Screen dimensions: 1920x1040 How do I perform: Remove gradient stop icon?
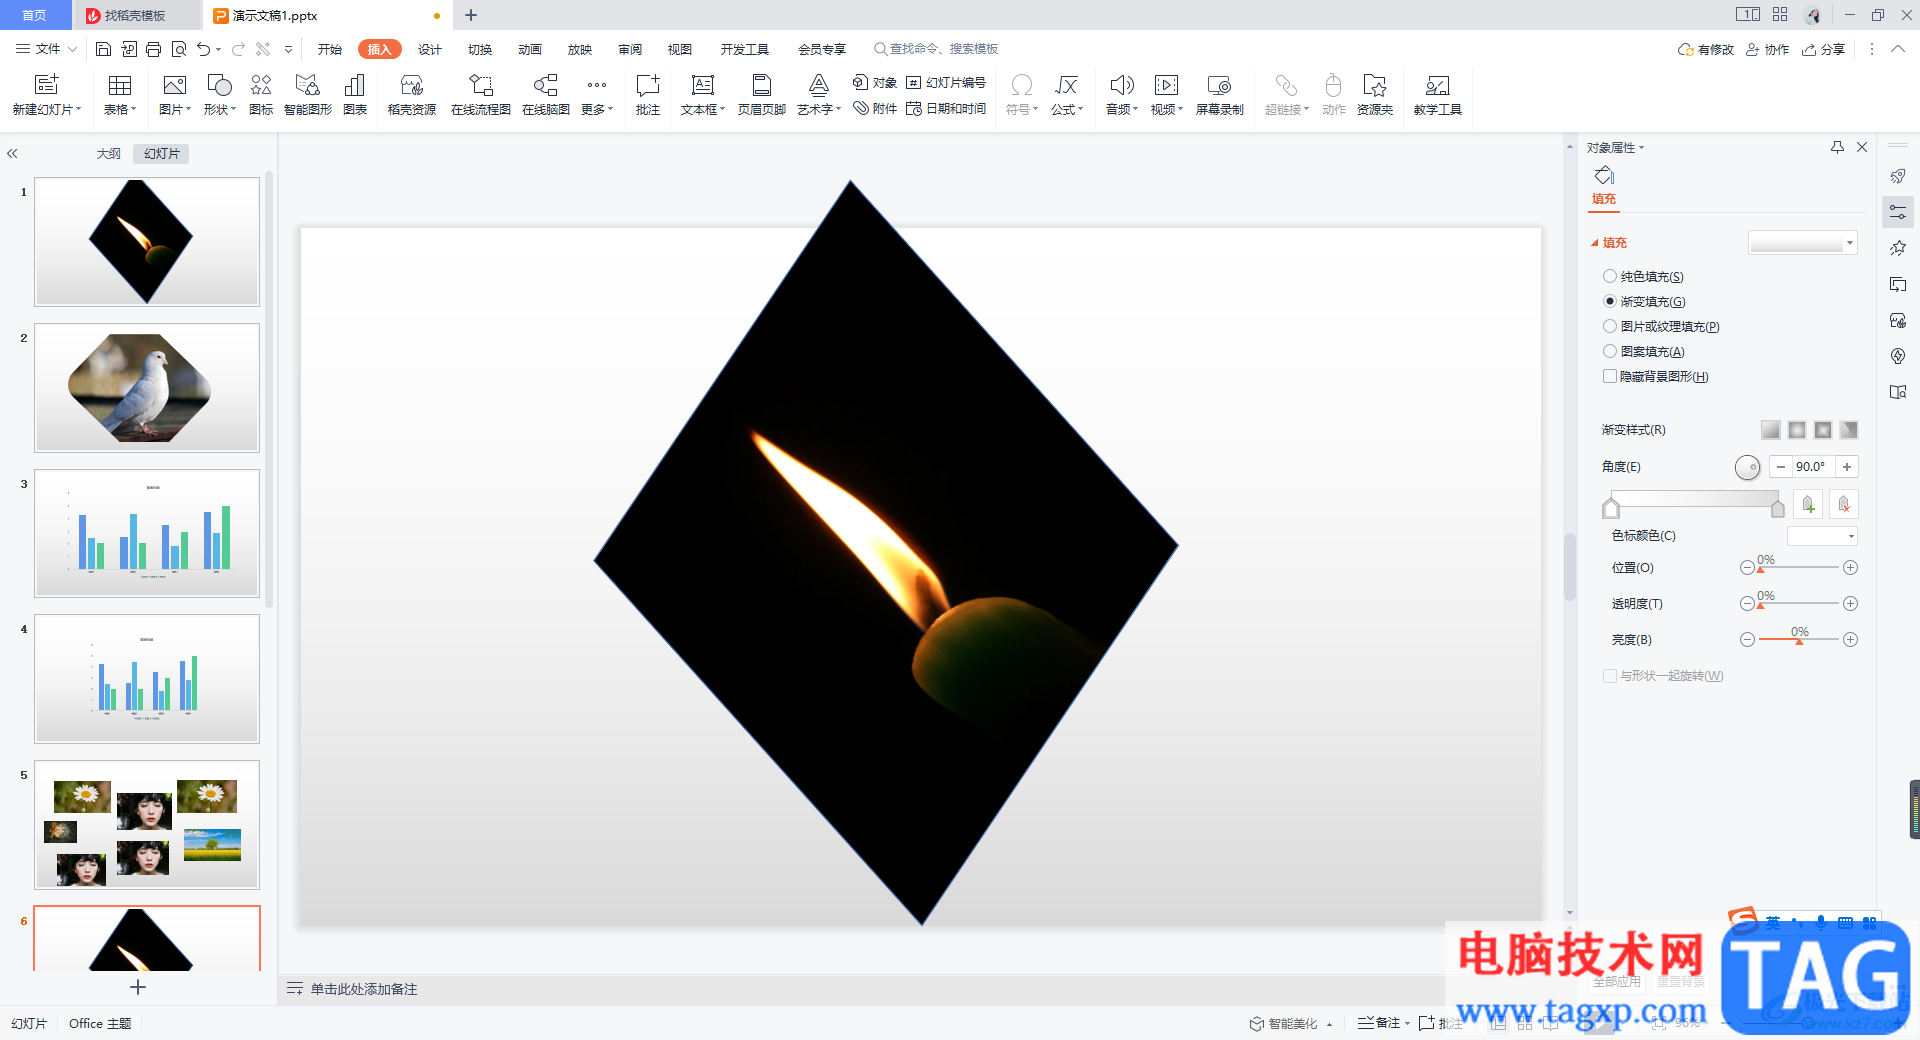[x=1844, y=505]
